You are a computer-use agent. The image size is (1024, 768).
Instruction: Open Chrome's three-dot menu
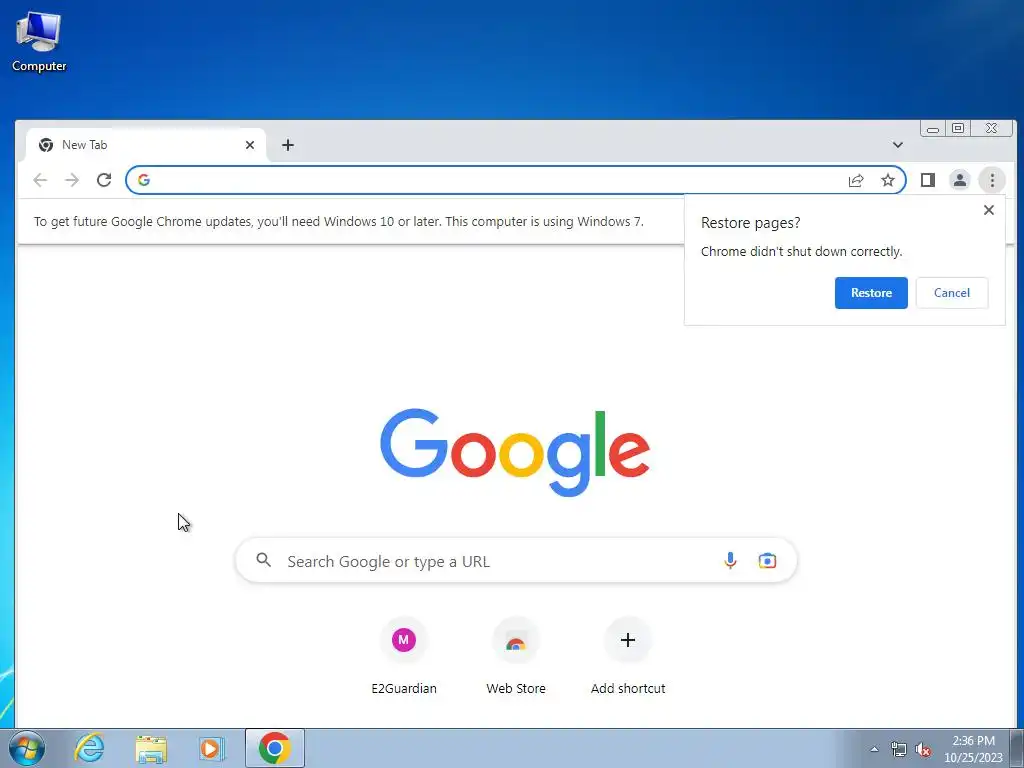[x=992, y=180]
